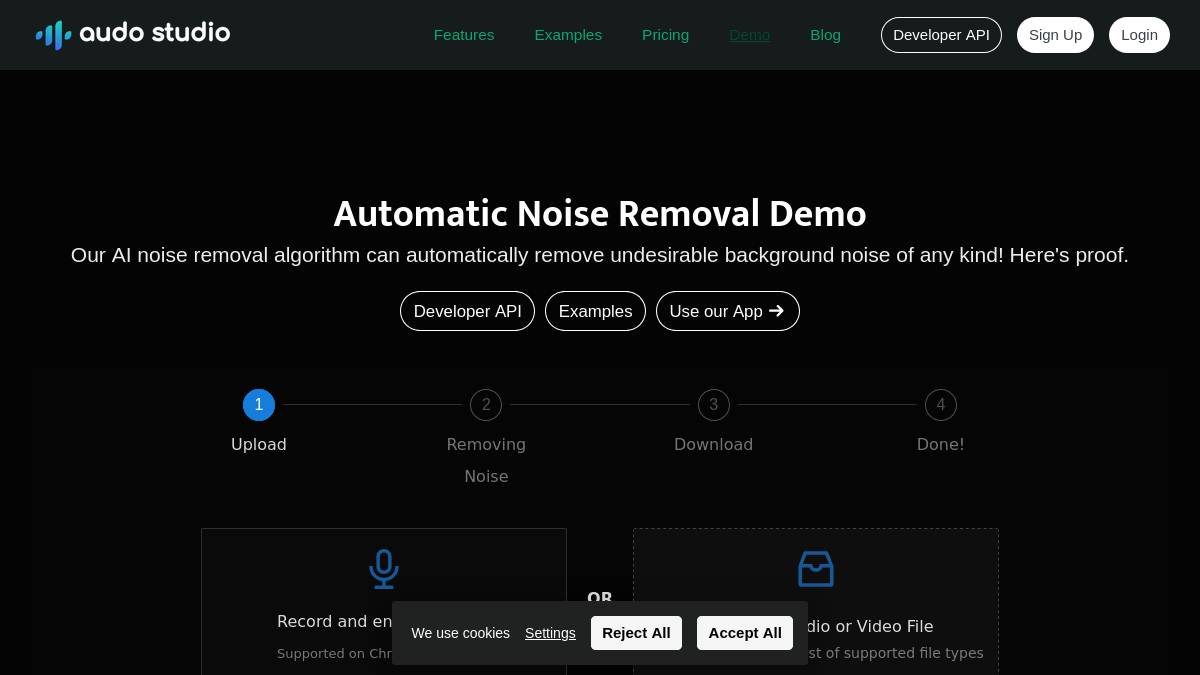This screenshot has width=1200, height=675.
Task: Open the Features menu item
Action: pyautogui.click(x=464, y=35)
